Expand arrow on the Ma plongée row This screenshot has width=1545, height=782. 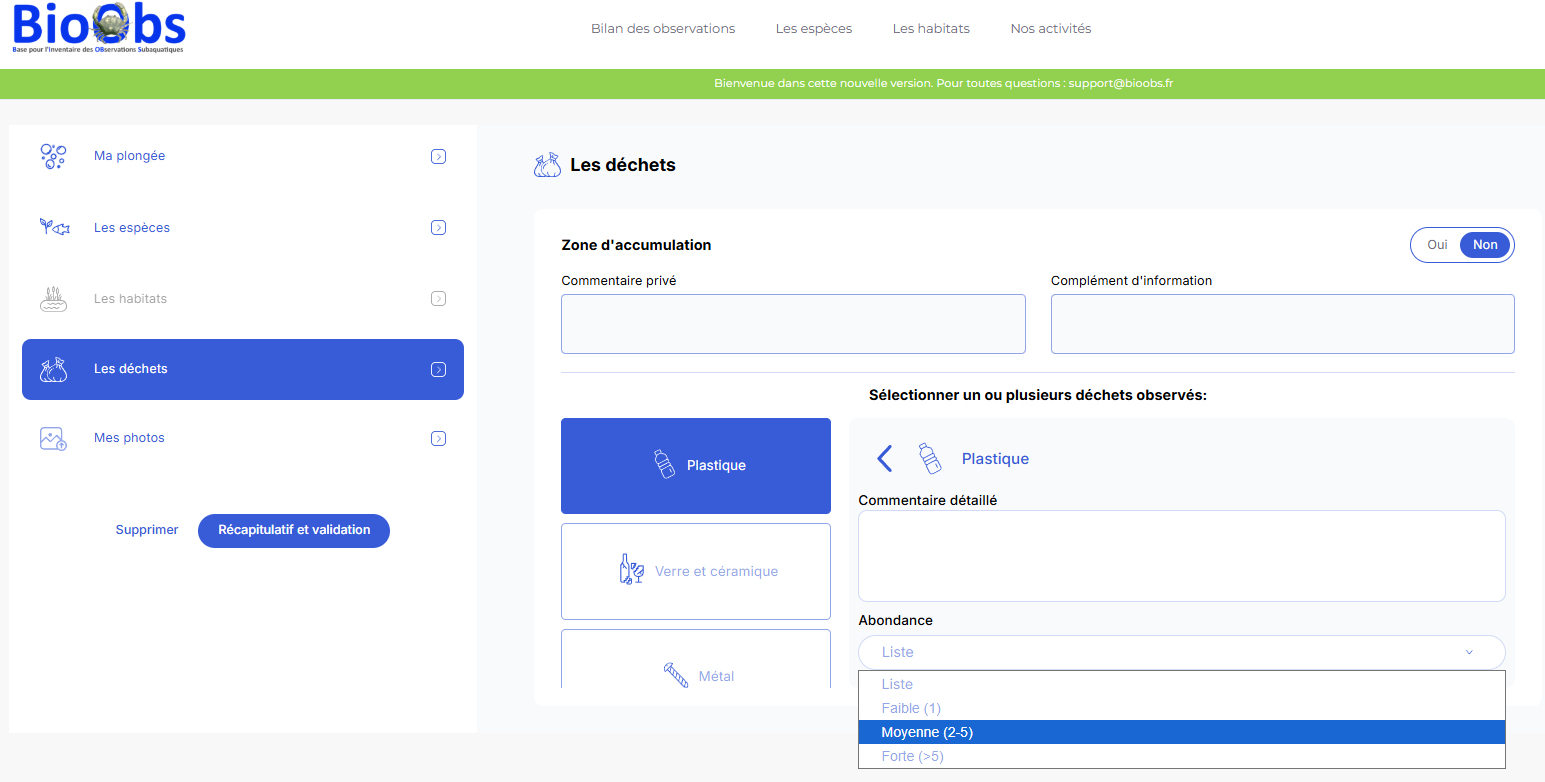coord(438,156)
